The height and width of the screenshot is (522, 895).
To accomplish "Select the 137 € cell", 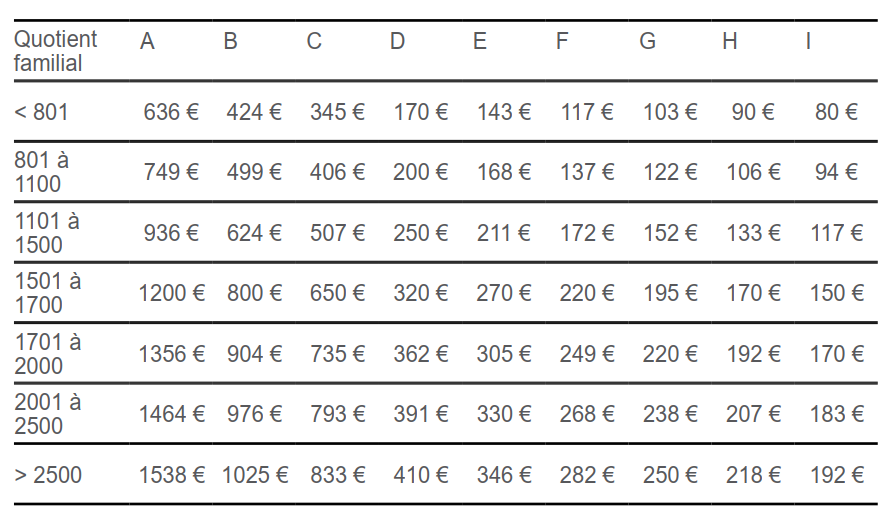I will click(587, 172).
